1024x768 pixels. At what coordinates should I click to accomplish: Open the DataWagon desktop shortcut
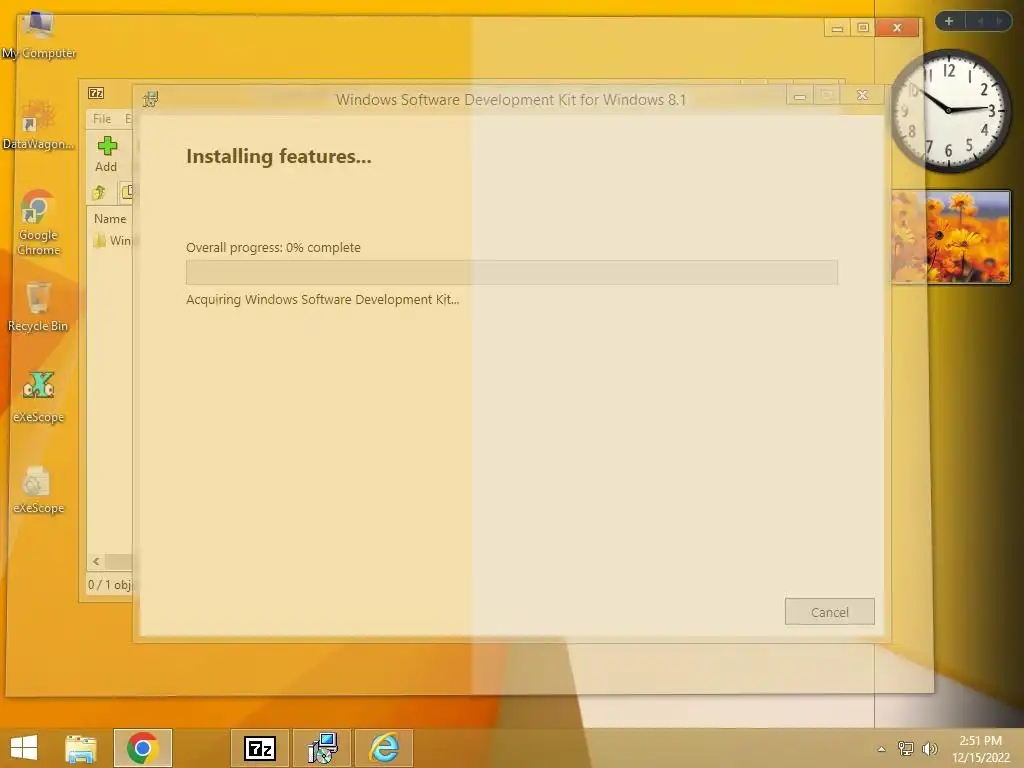[x=38, y=125]
